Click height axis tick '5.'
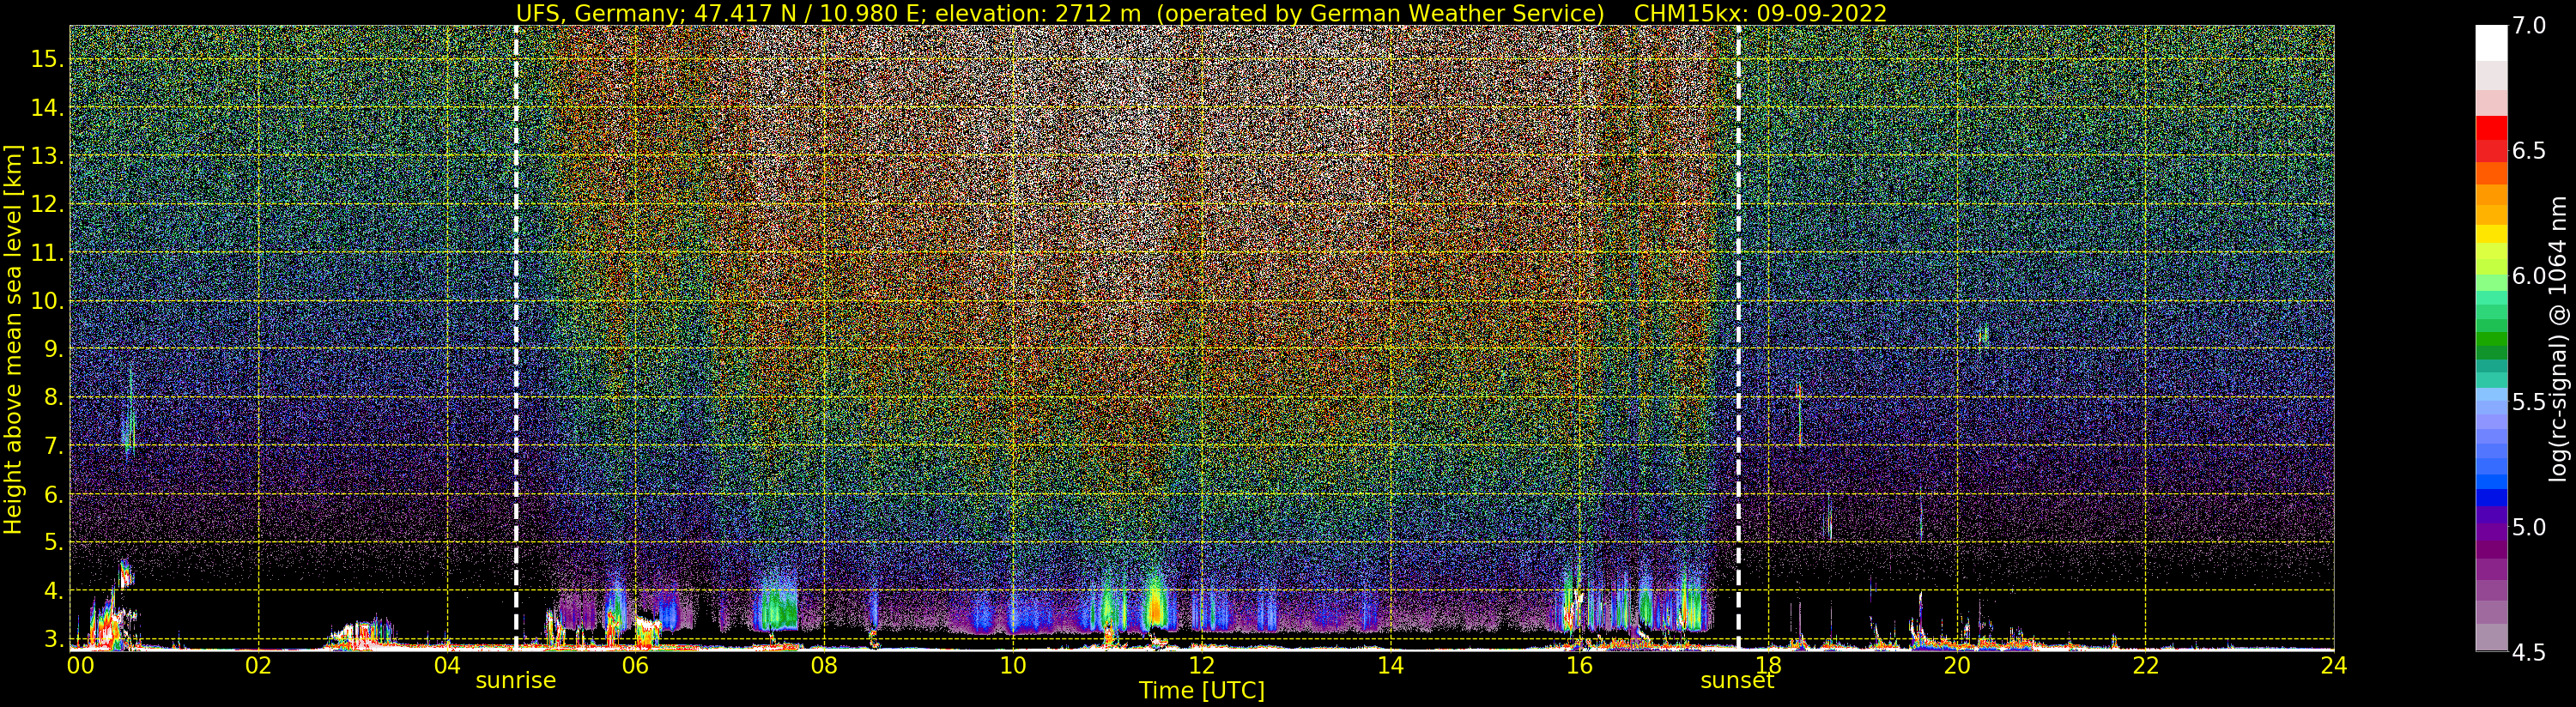 pos(54,543)
